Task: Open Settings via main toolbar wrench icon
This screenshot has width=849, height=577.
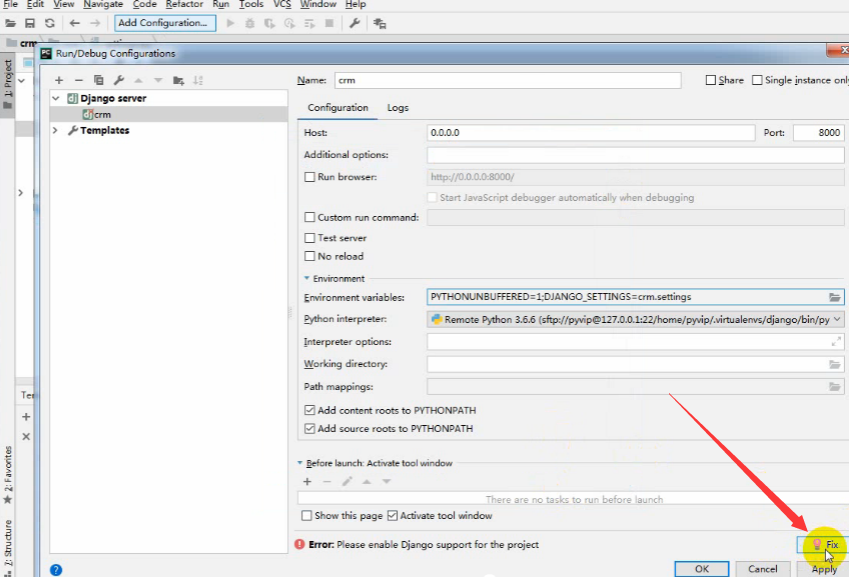Action: (x=355, y=23)
